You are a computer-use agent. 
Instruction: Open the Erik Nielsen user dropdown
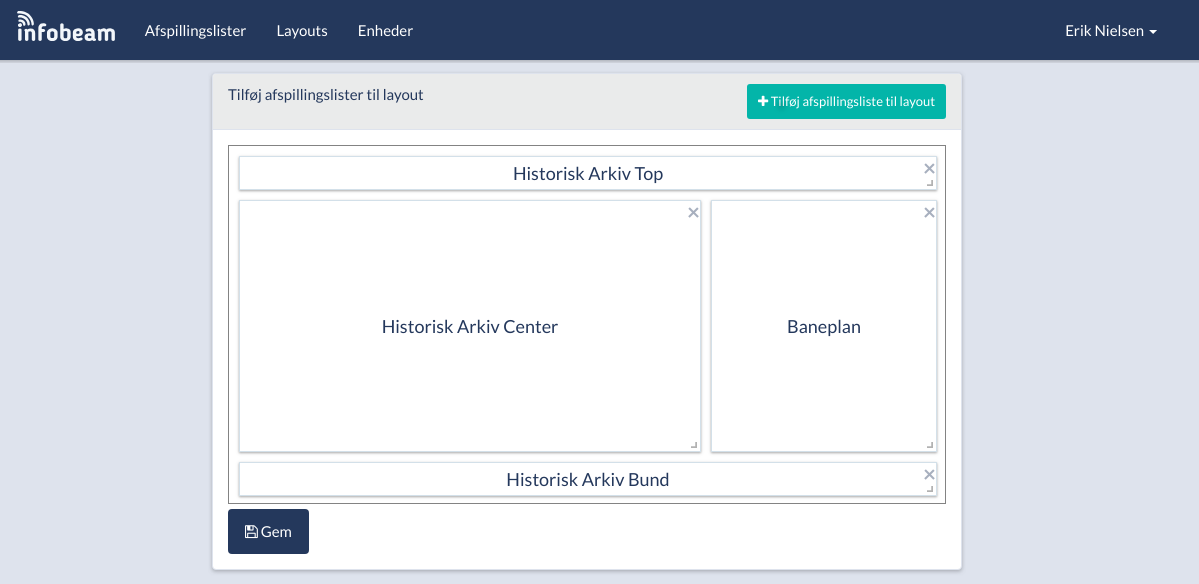1110,31
